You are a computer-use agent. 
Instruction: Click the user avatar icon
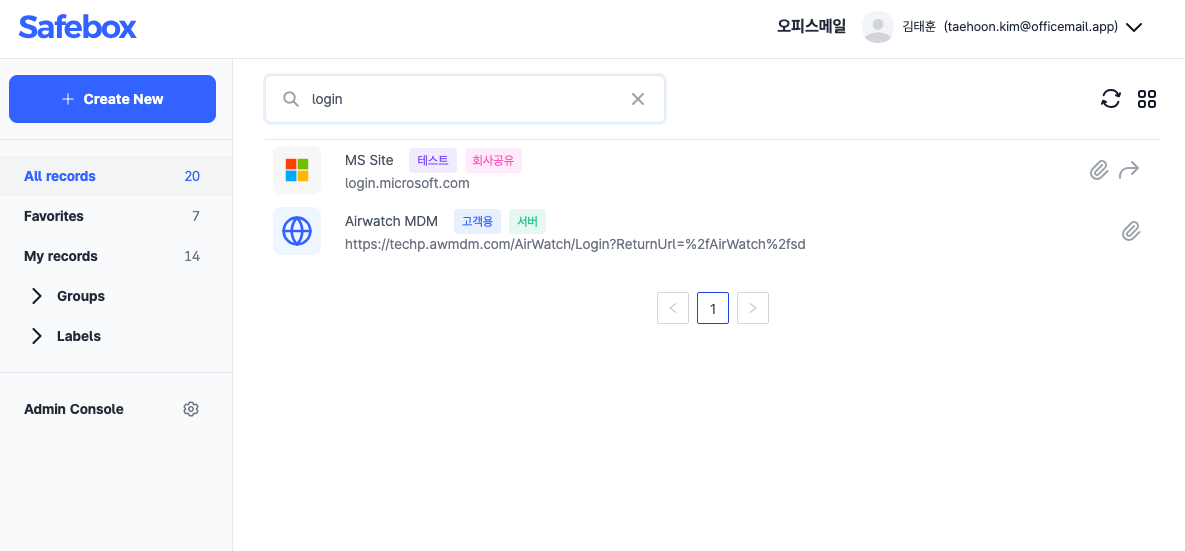(877, 27)
